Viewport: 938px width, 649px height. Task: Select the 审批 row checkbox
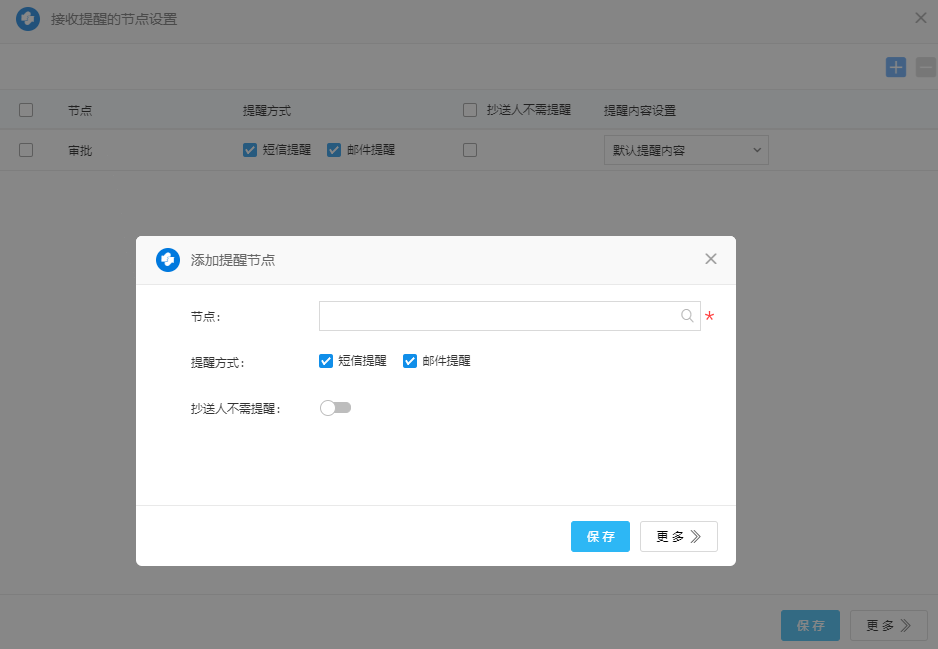pyautogui.click(x=26, y=150)
